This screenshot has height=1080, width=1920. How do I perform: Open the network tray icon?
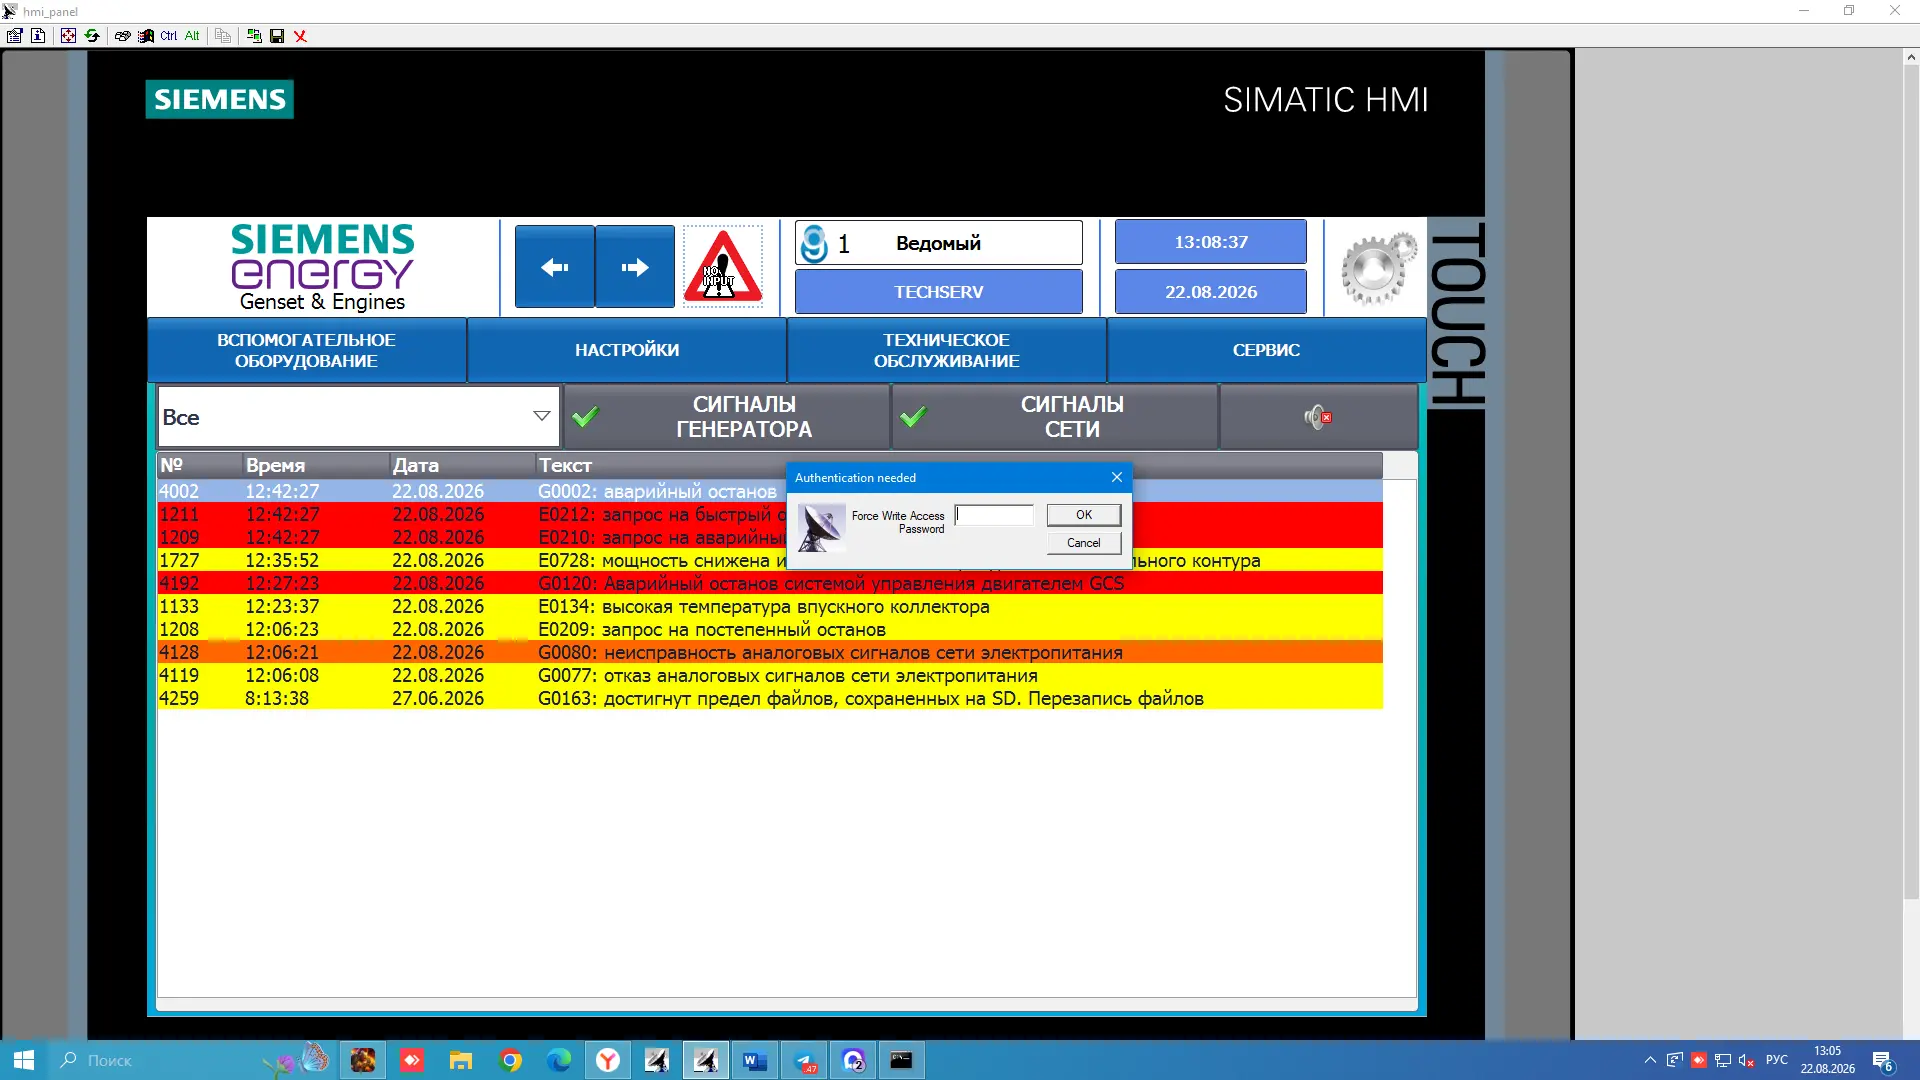pyautogui.click(x=1723, y=1060)
